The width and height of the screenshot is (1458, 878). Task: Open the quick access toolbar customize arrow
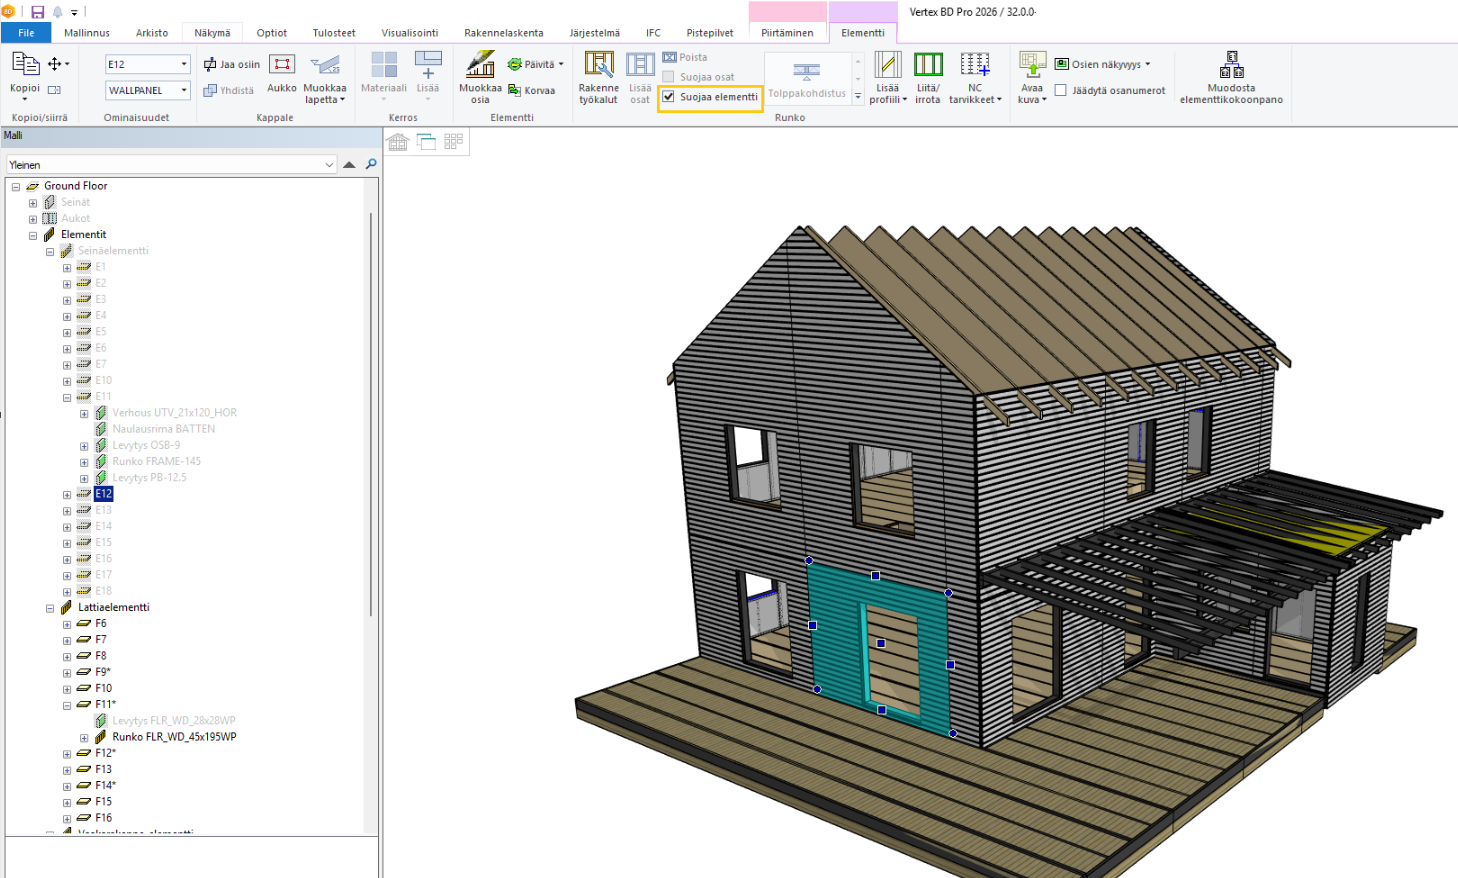[74, 13]
